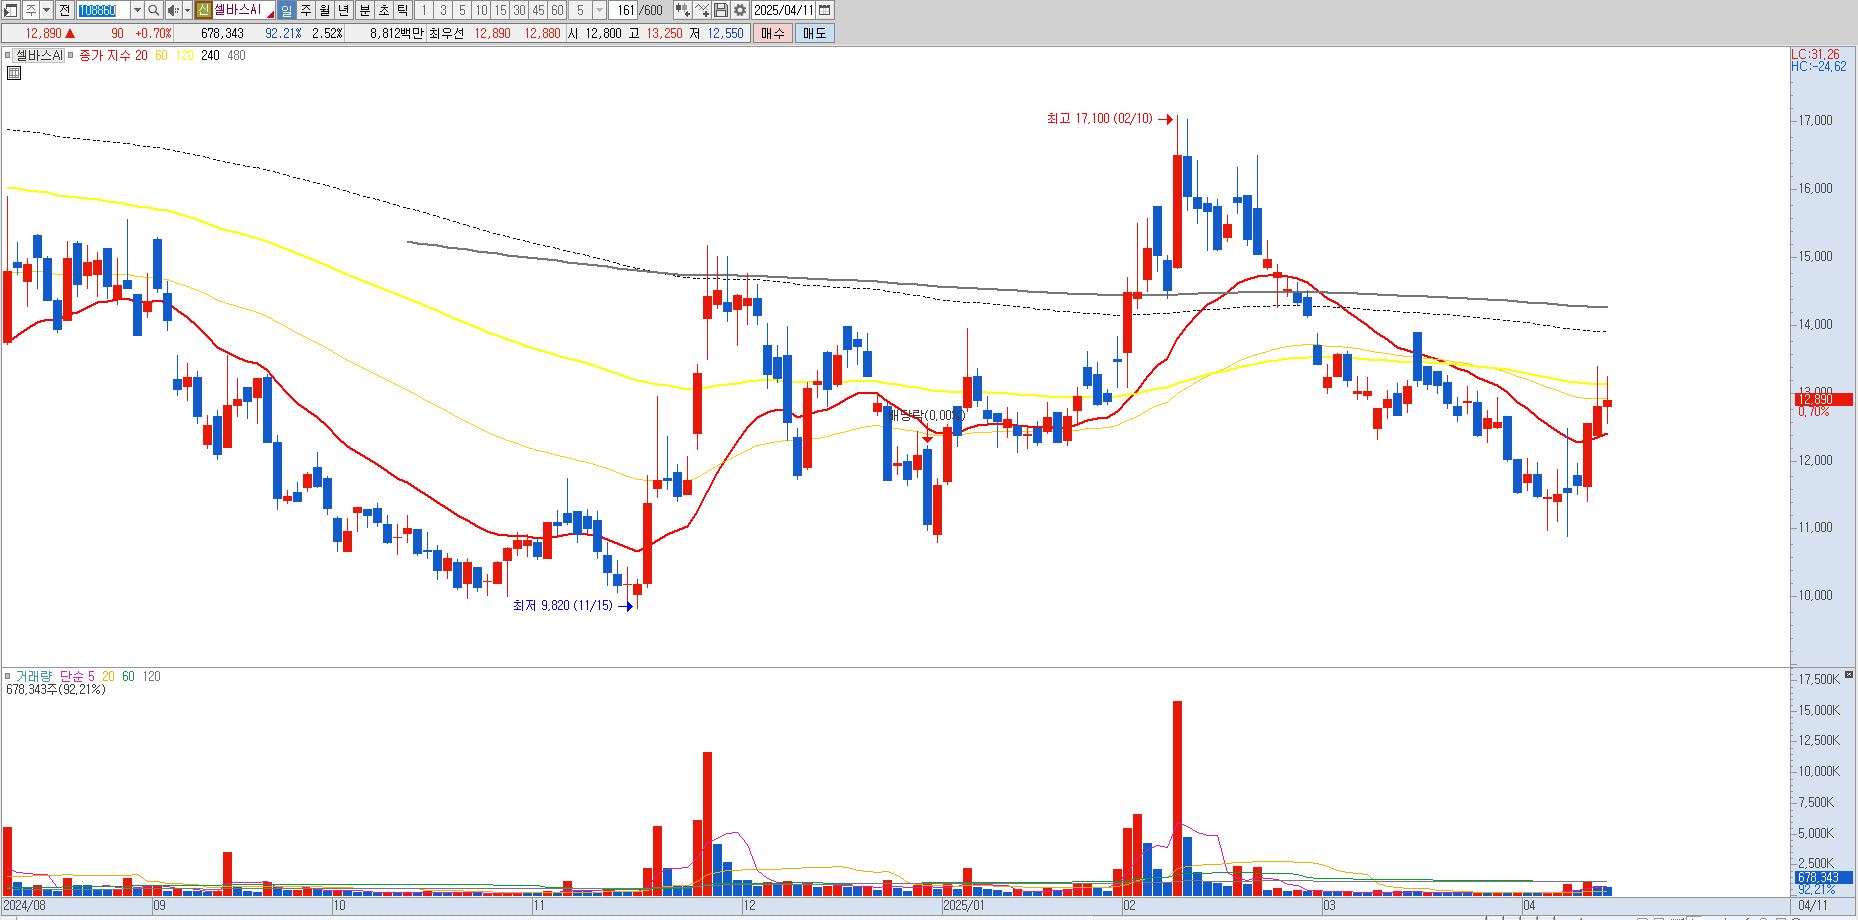Image resolution: width=1858 pixels, height=920 pixels.
Task: Click the stock code input field
Action: pyautogui.click(x=103, y=10)
